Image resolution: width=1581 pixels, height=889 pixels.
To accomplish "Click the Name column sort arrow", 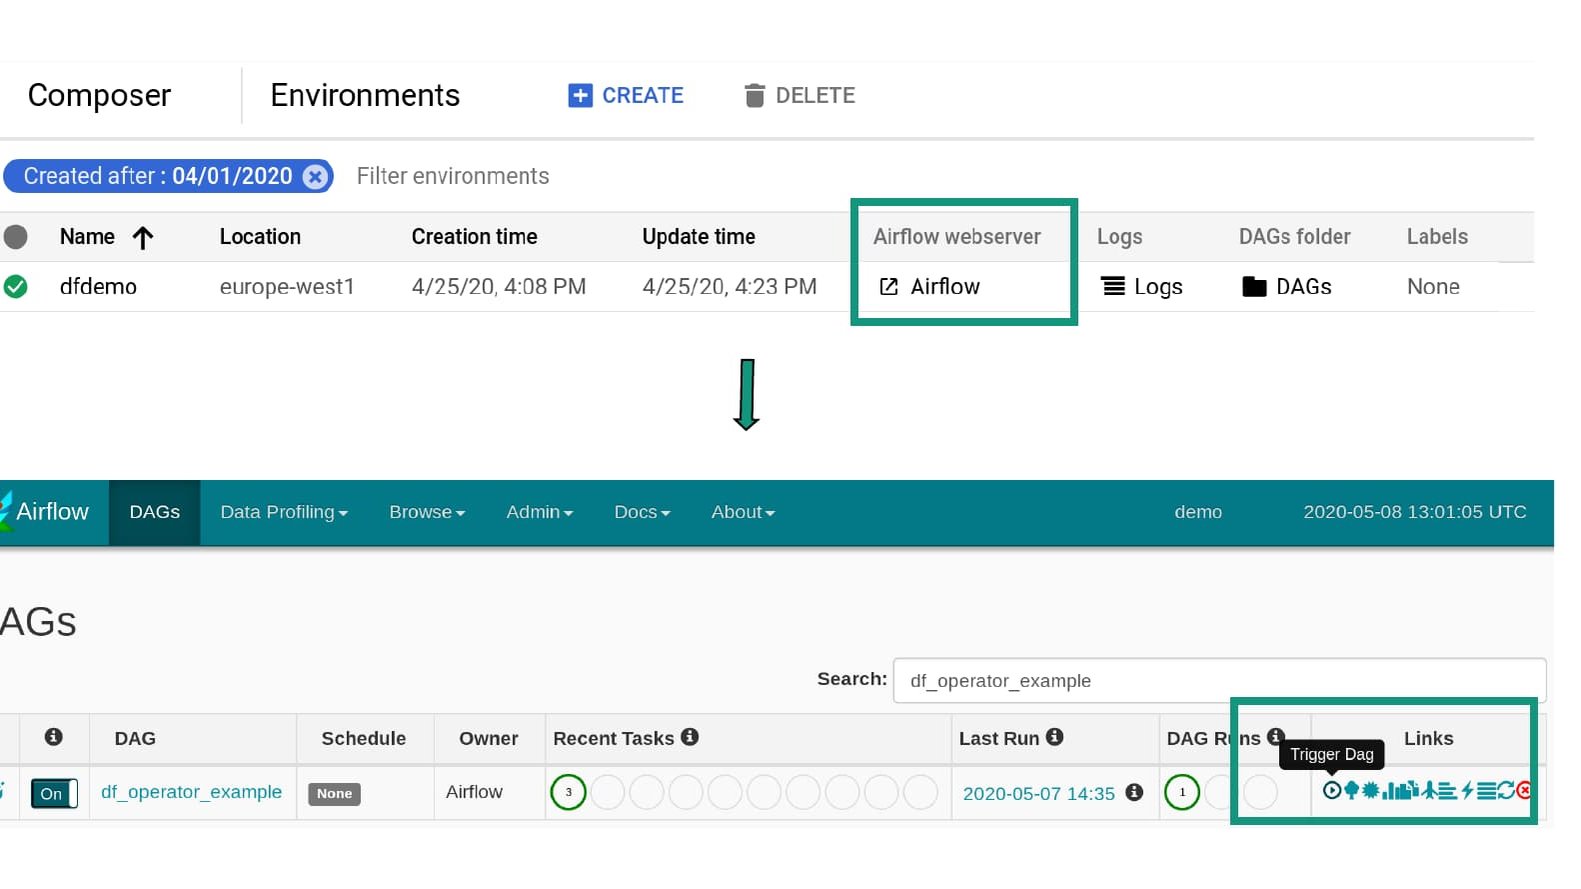I will point(143,238).
